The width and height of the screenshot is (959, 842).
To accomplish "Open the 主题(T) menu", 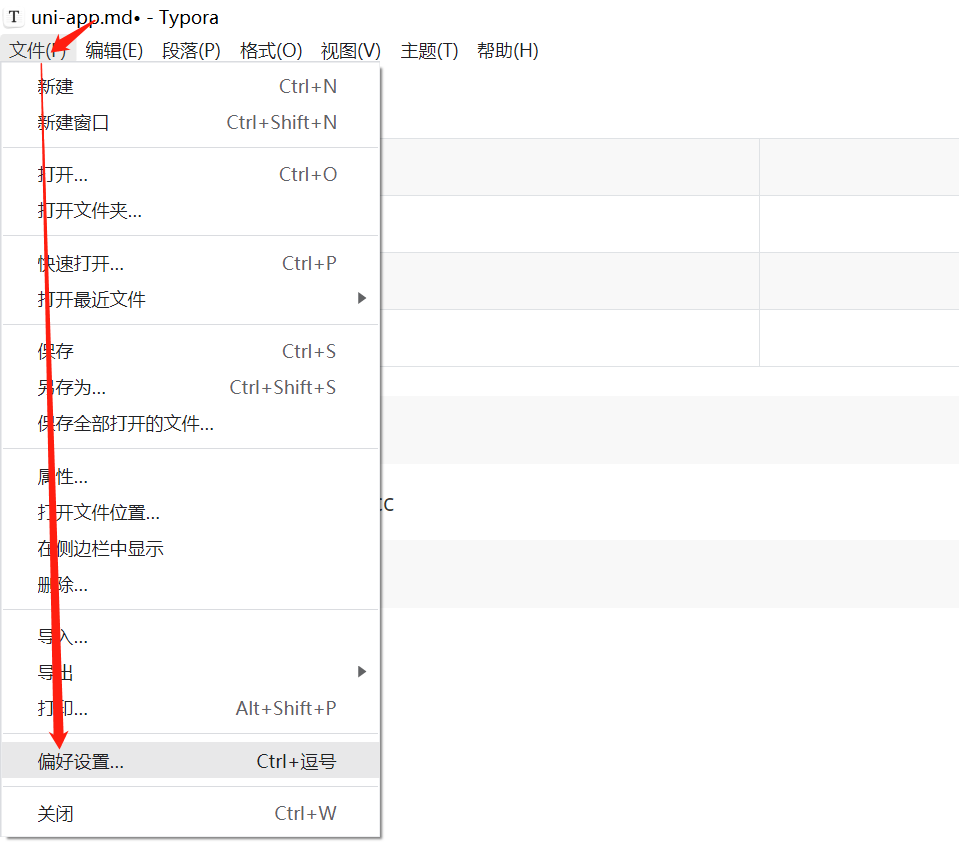I will click(429, 50).
